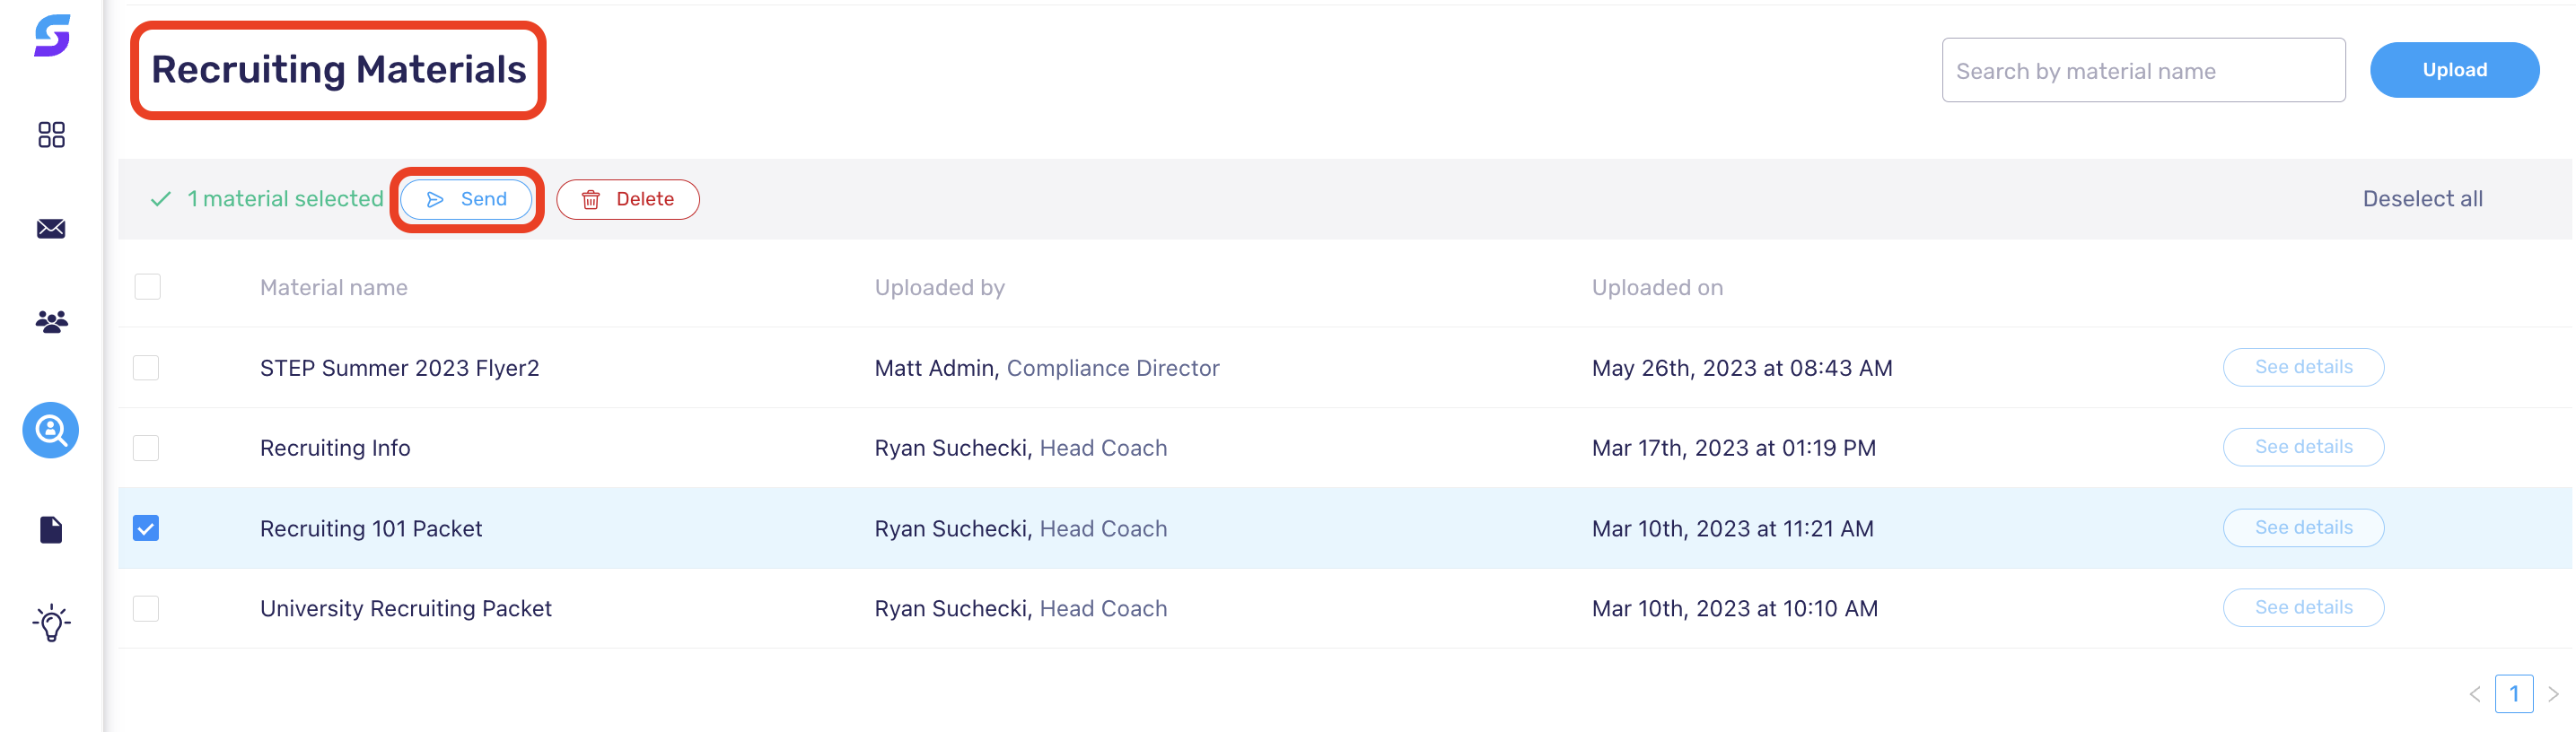Viewport: 2576px width, 732px height.
Task: Click Deselect all link
Action: (2422, 199)
